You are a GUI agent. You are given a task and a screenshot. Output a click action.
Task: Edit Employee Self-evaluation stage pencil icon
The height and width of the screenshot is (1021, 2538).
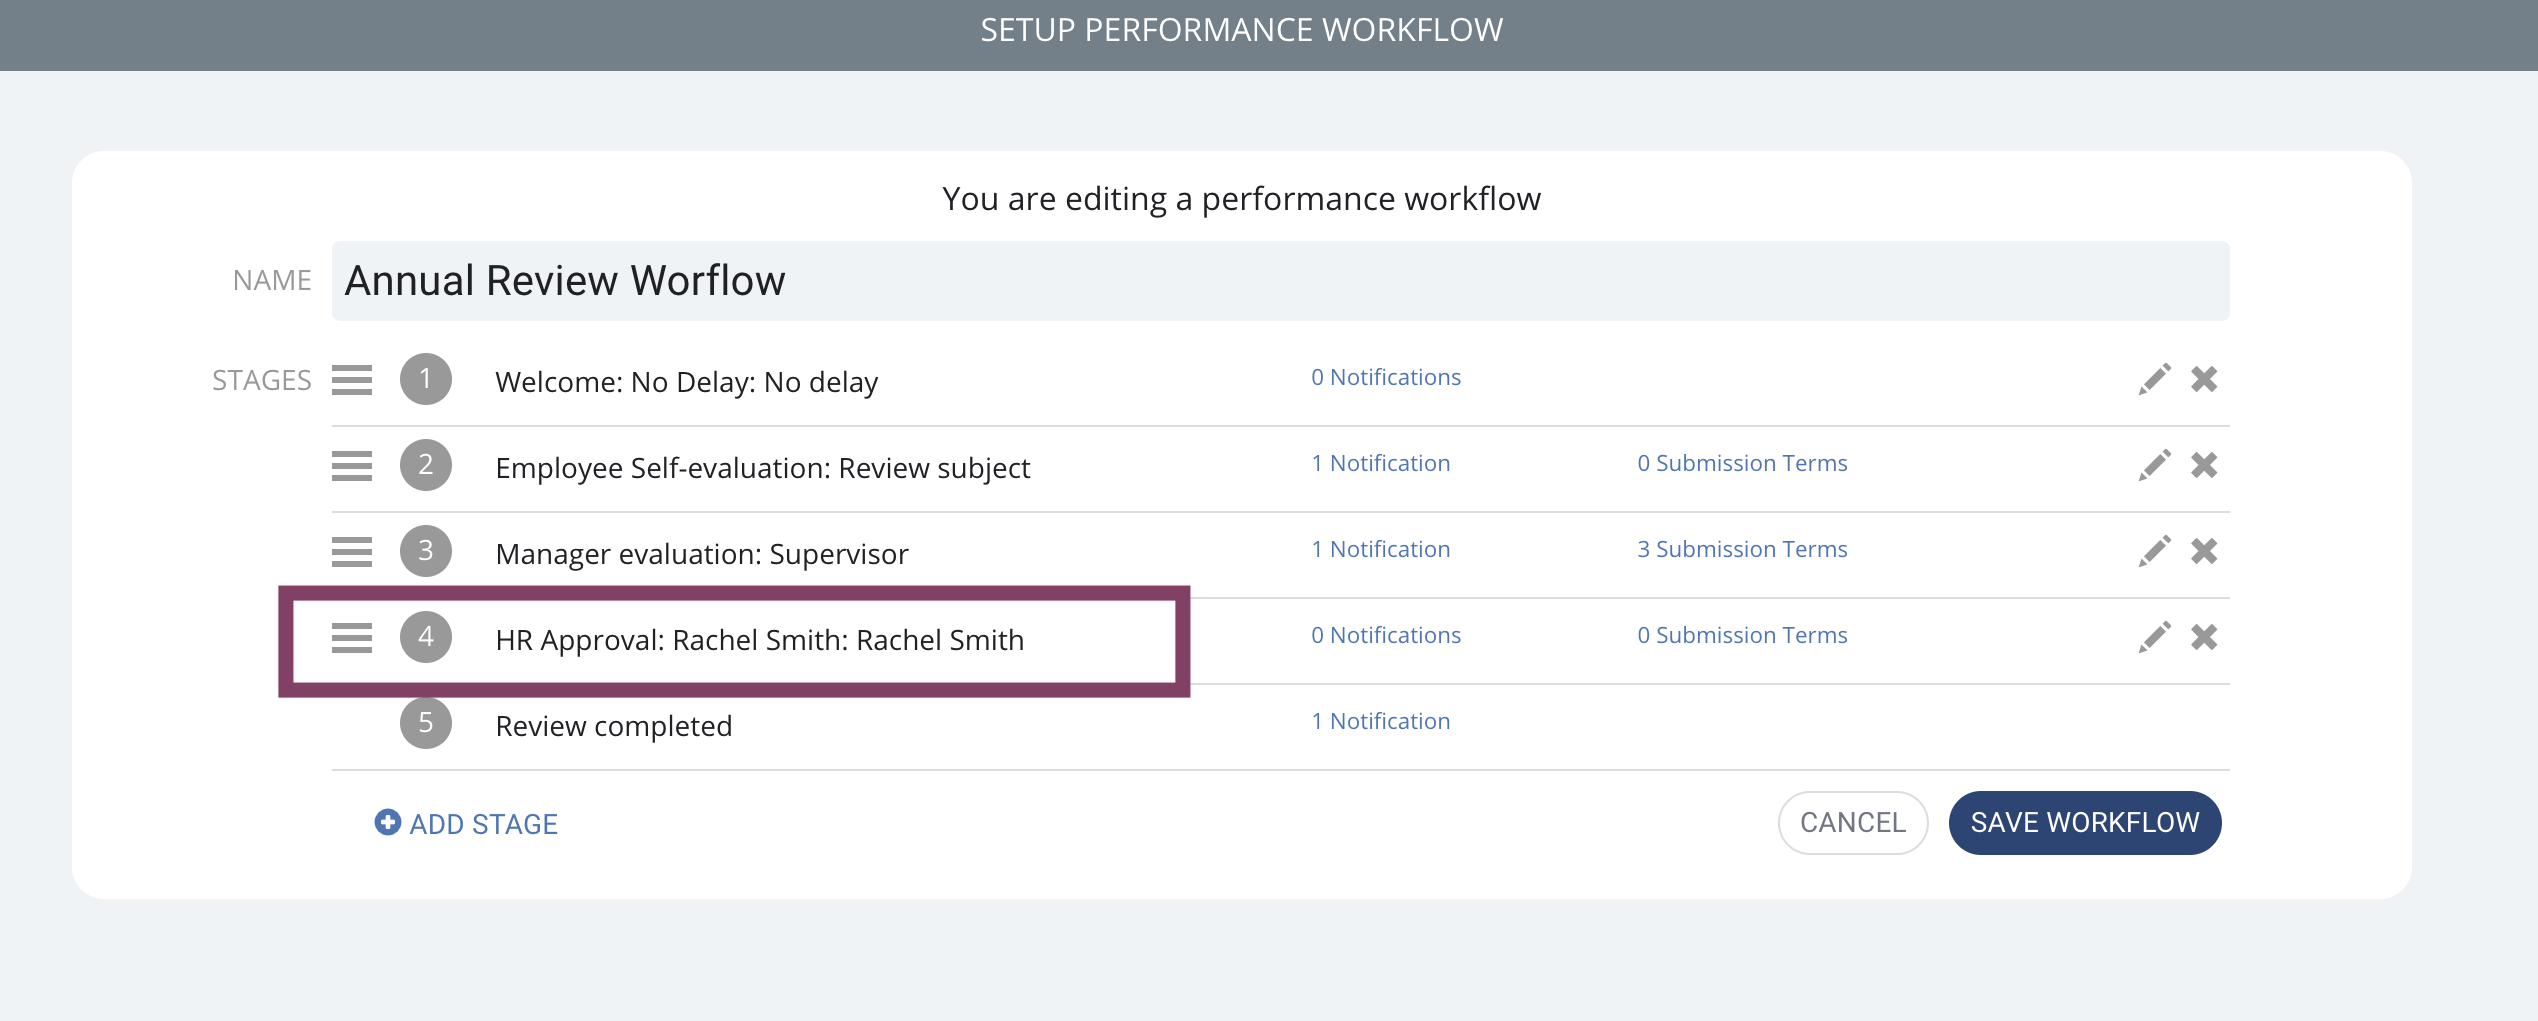2155,465
